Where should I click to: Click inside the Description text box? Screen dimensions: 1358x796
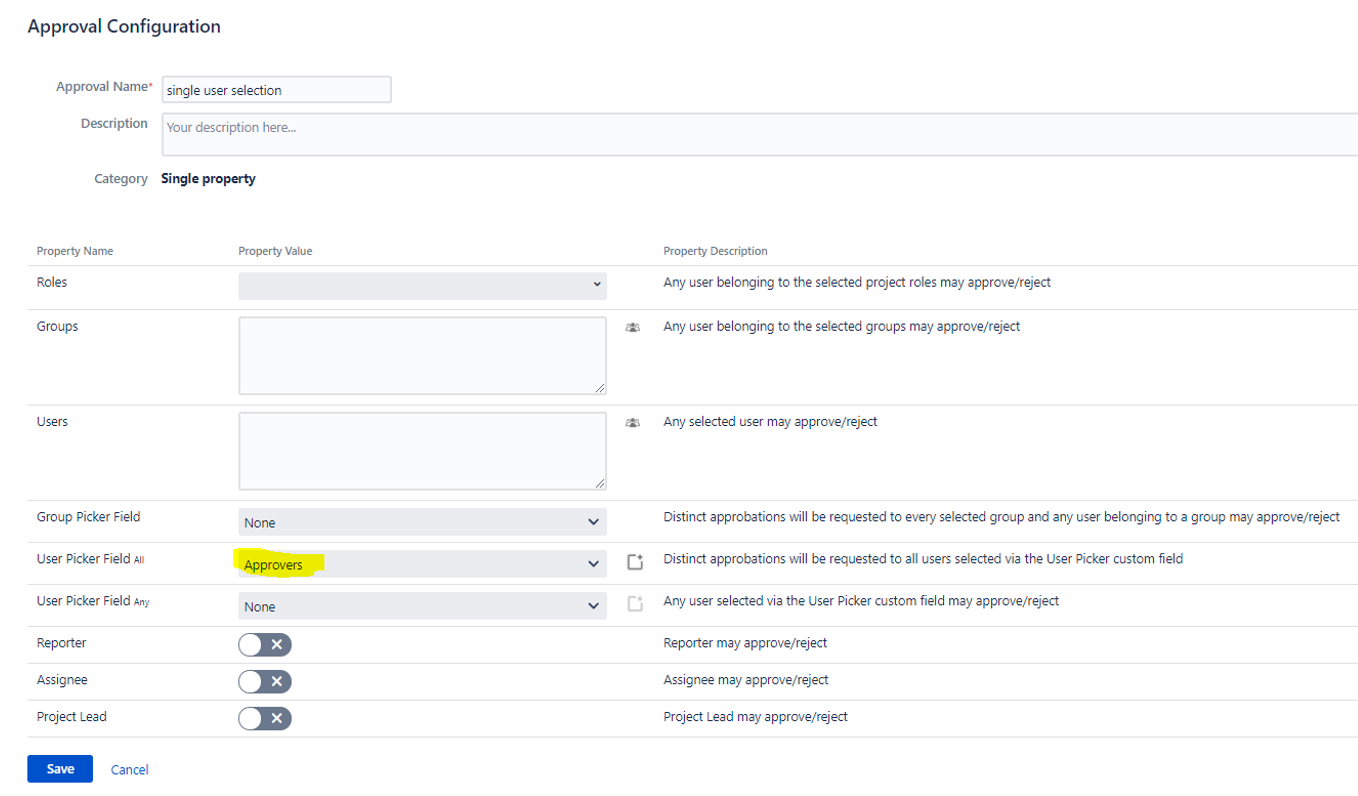[x=758, y=134]
